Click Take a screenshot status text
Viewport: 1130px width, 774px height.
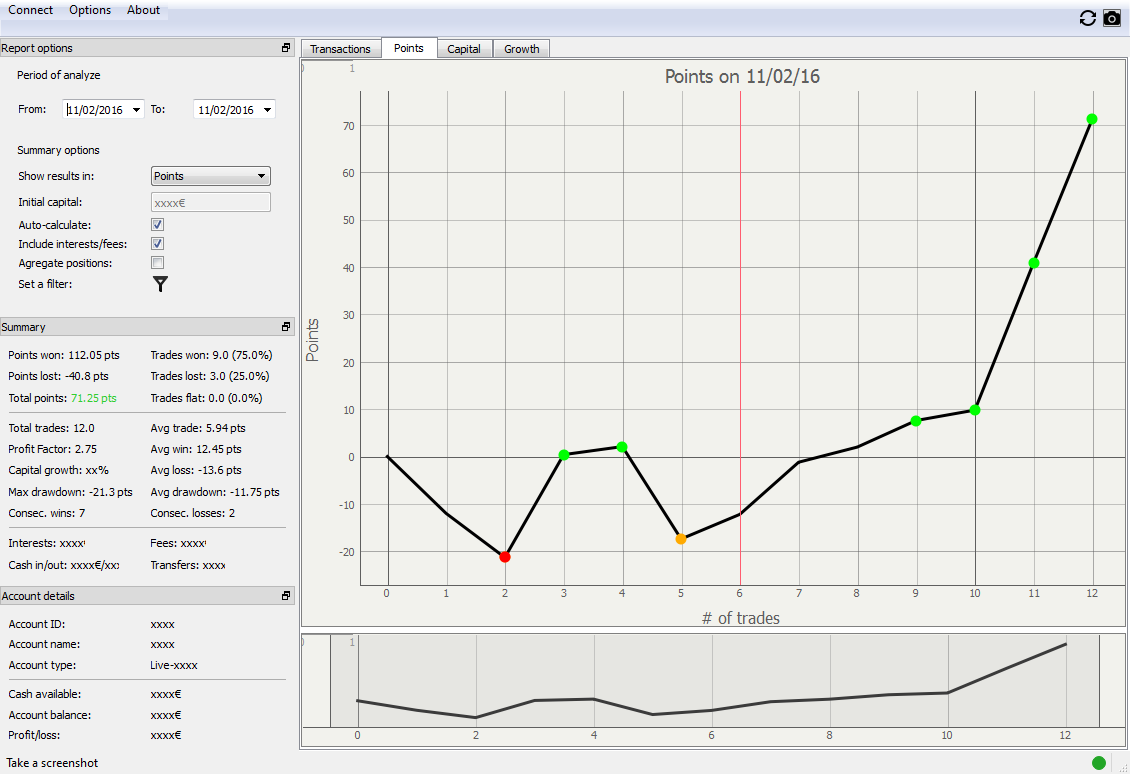[x=52, y=762]
